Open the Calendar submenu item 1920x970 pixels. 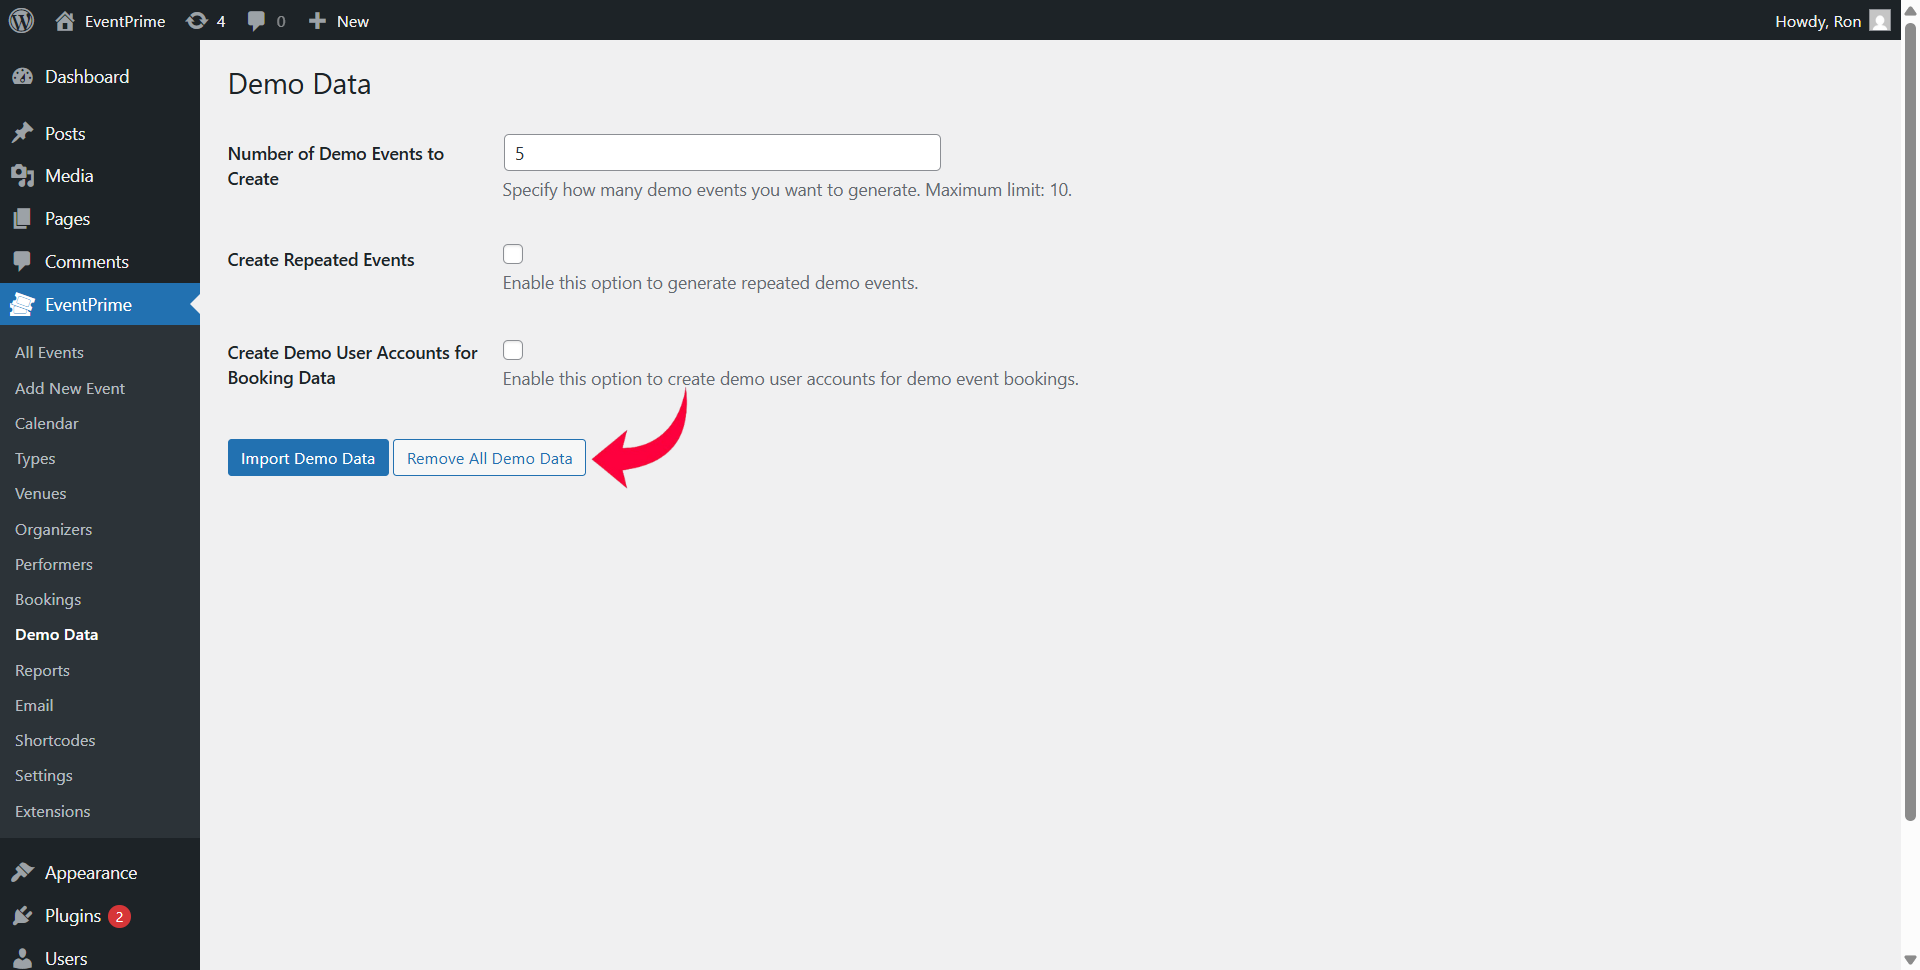(47, 423)
